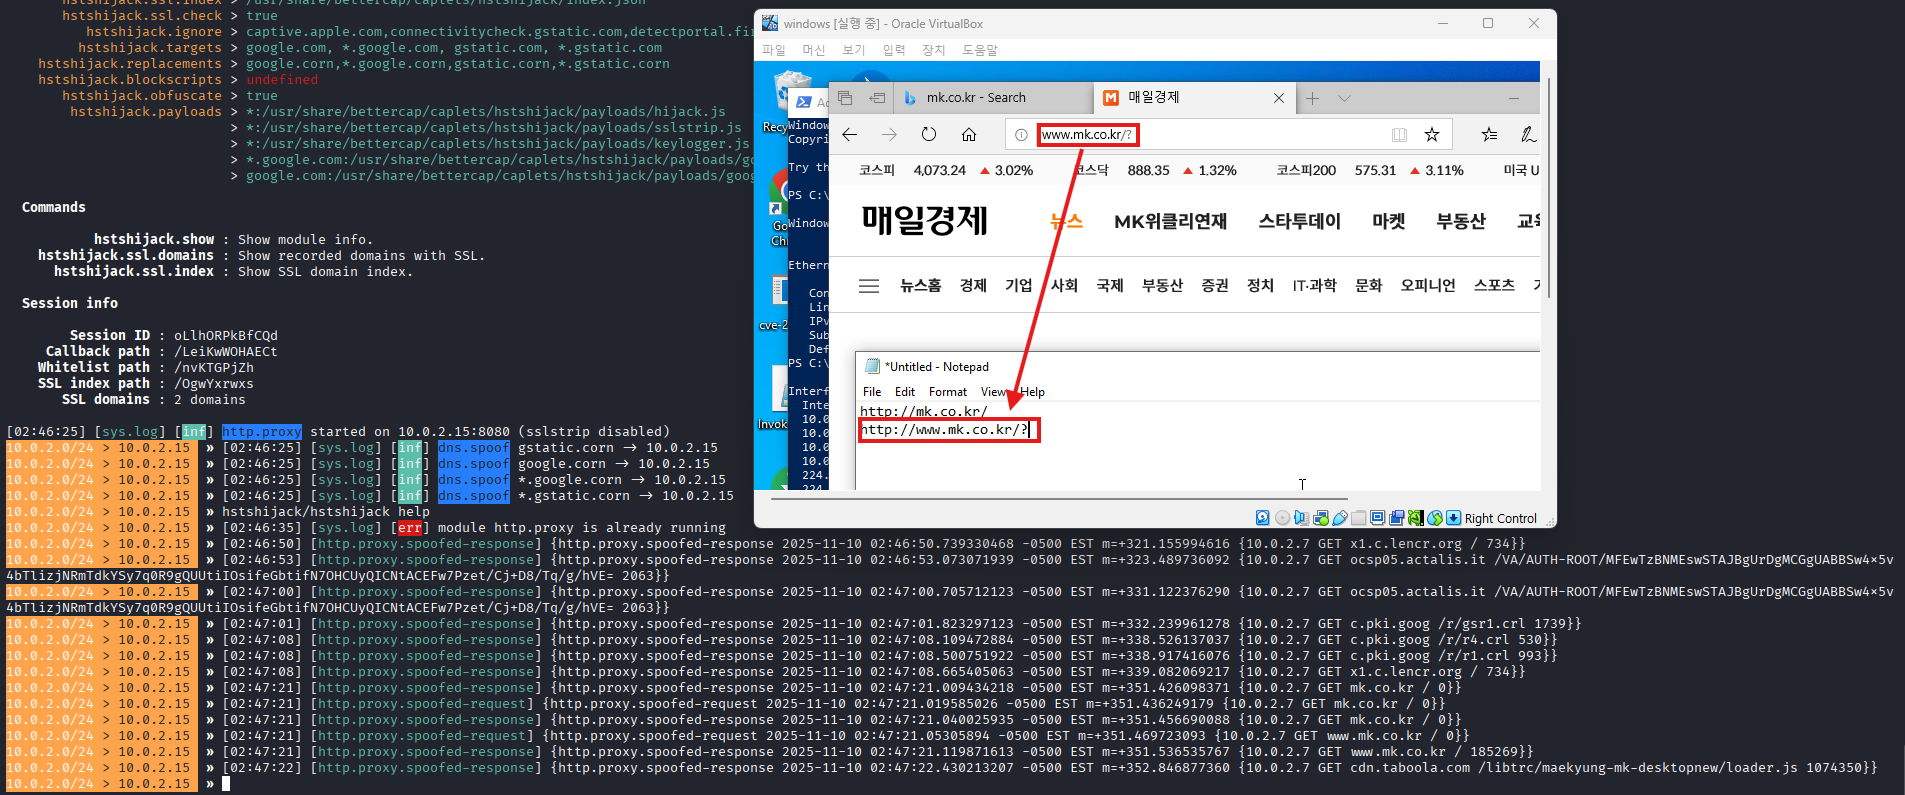Open 스타투데이 section
The height and width of the screenshot is (795, 1905).
click(x=1299, y=221)
